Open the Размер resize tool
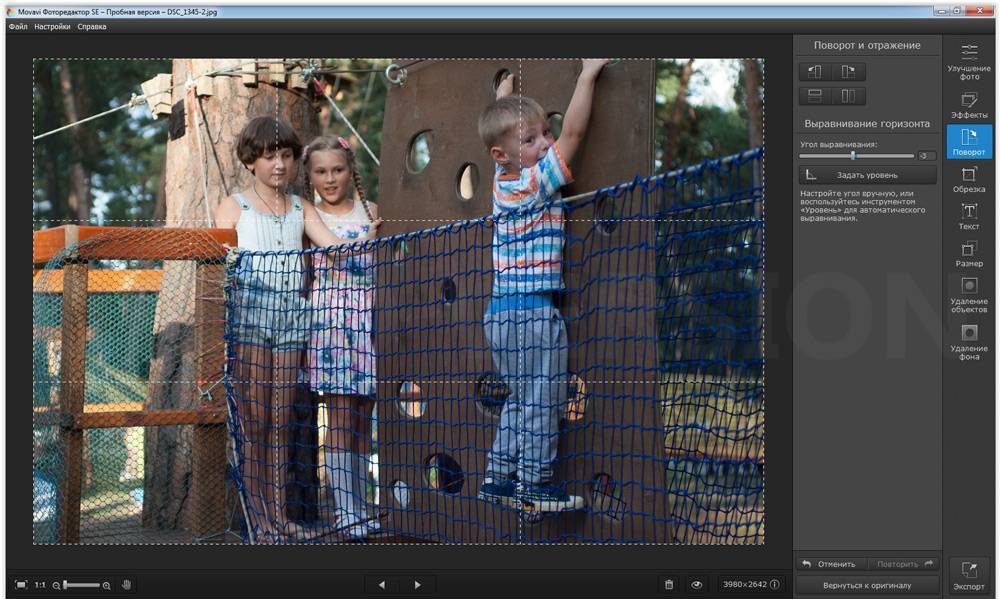The image size is (1000, 599). [969, 254]
